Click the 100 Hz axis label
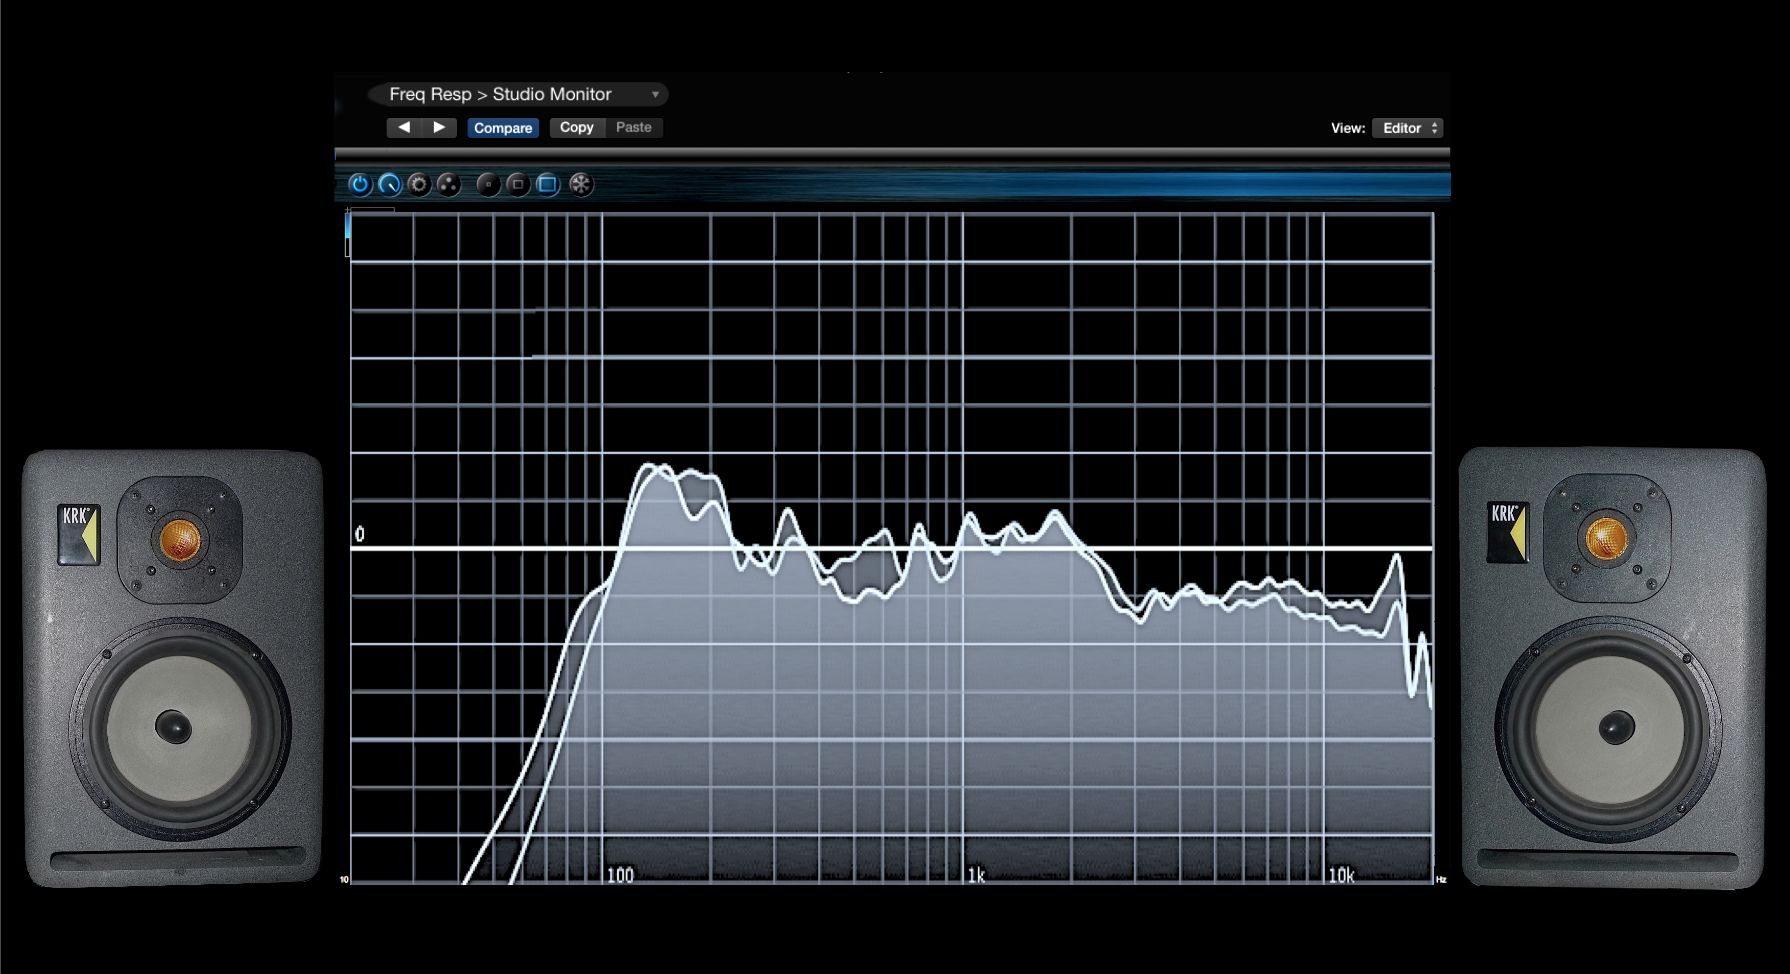Image resolution: width=1790 pixels, height=974 pixels. 620,875
